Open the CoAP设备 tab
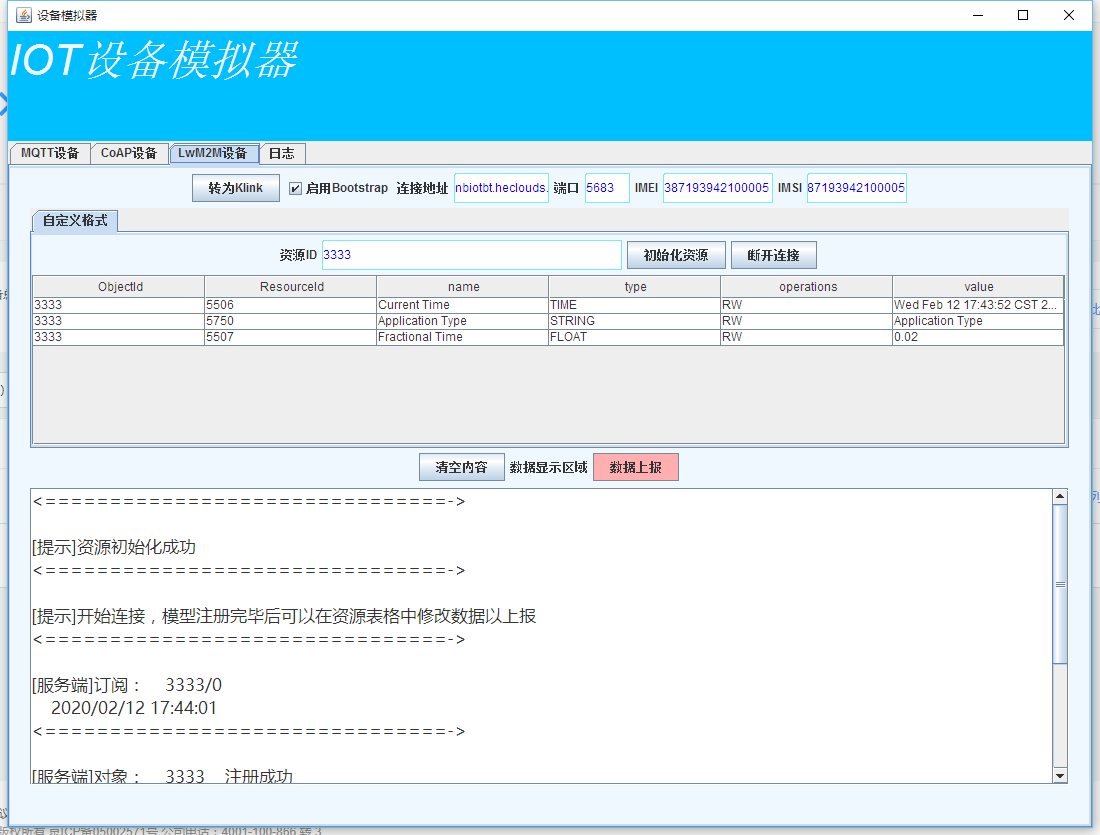This screenshot has height=835, width=1100. point(129,153)
